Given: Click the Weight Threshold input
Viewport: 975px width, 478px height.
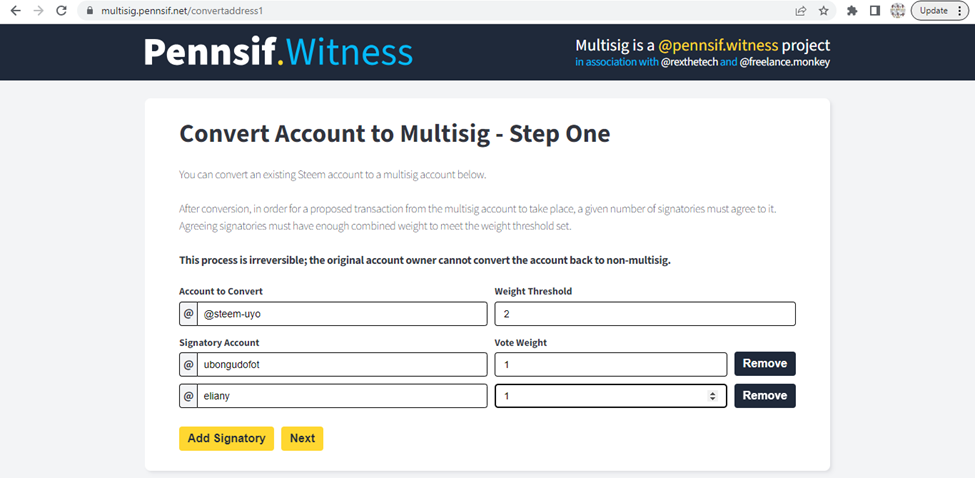Looking at the screenshot, I should (x=645, y=314).
